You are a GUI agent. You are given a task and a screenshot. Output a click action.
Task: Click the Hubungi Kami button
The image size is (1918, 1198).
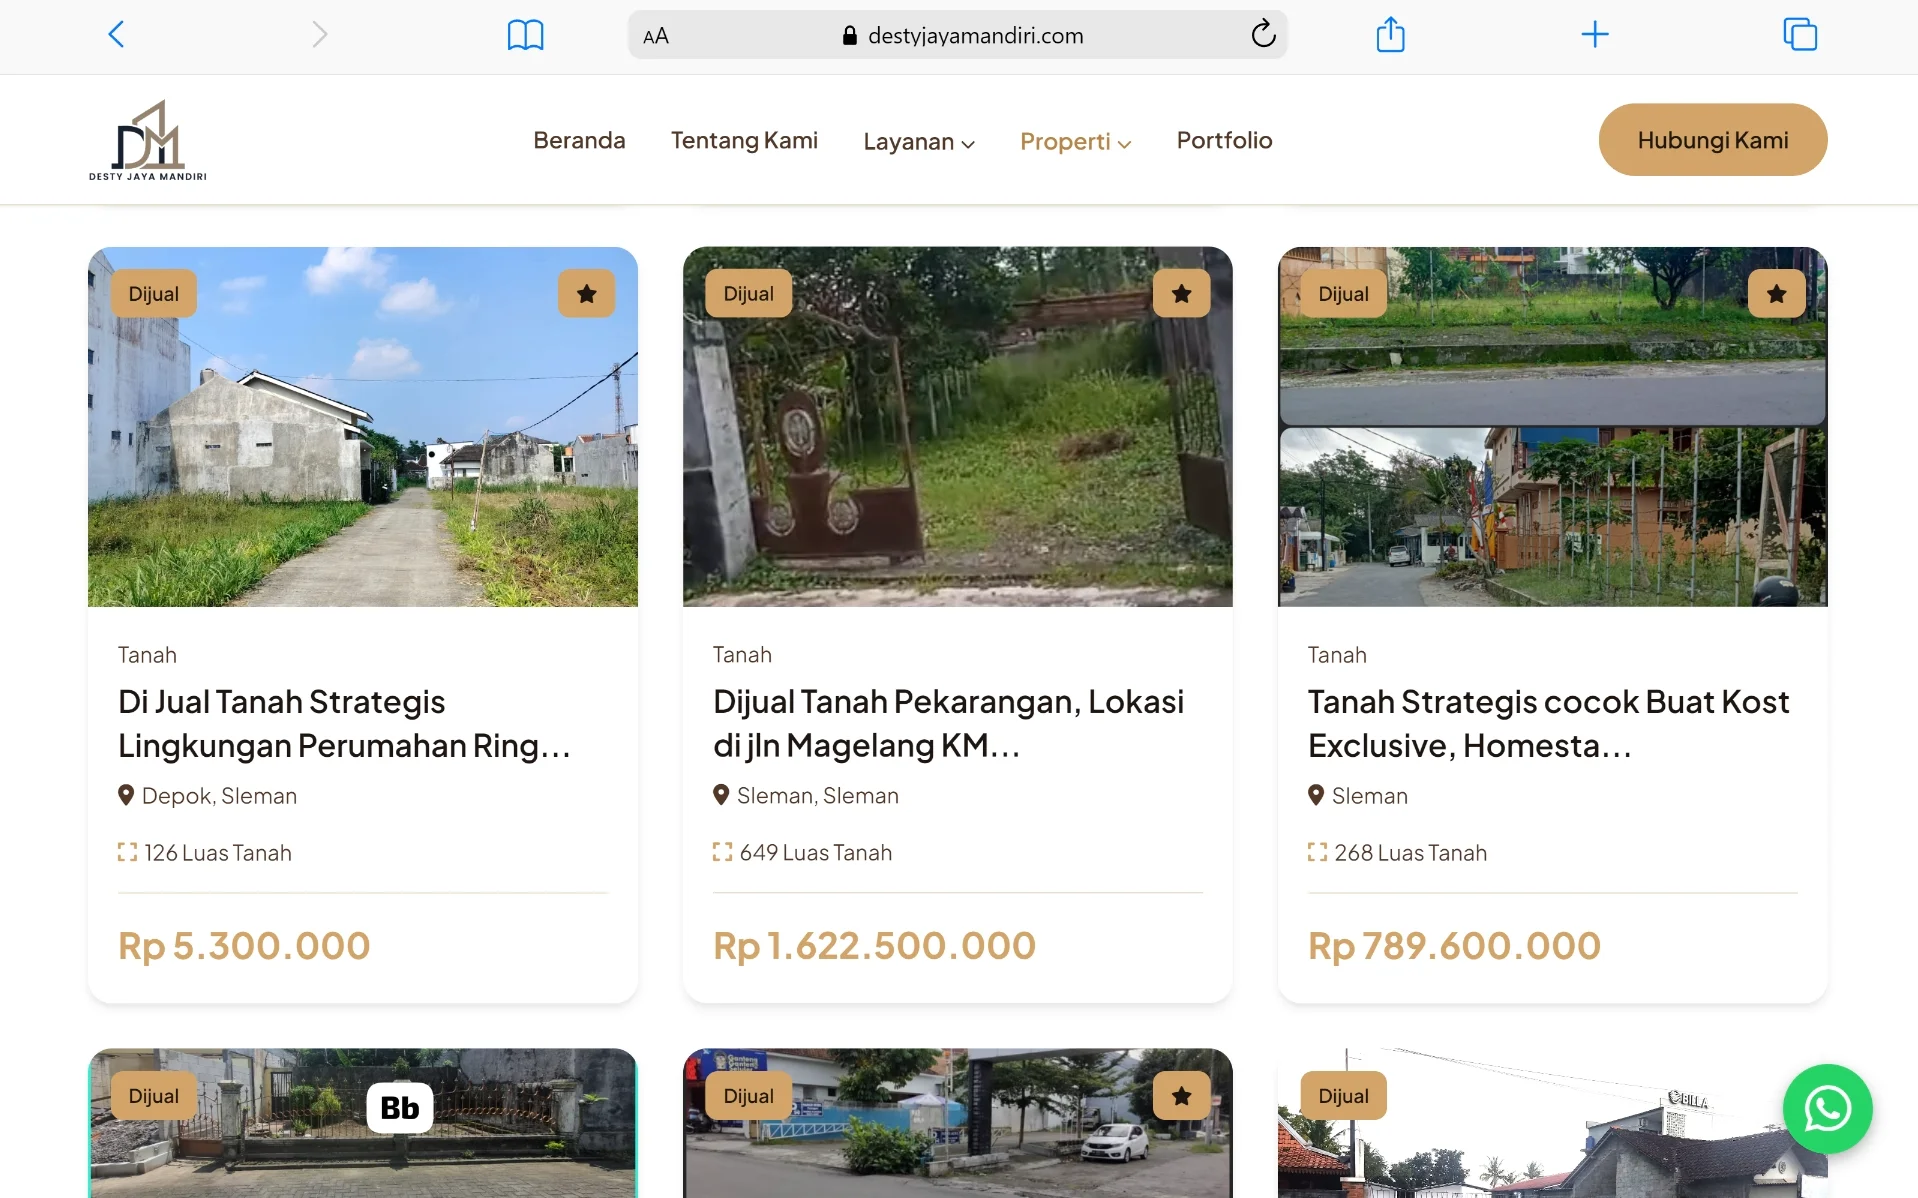pos(1712,140)
